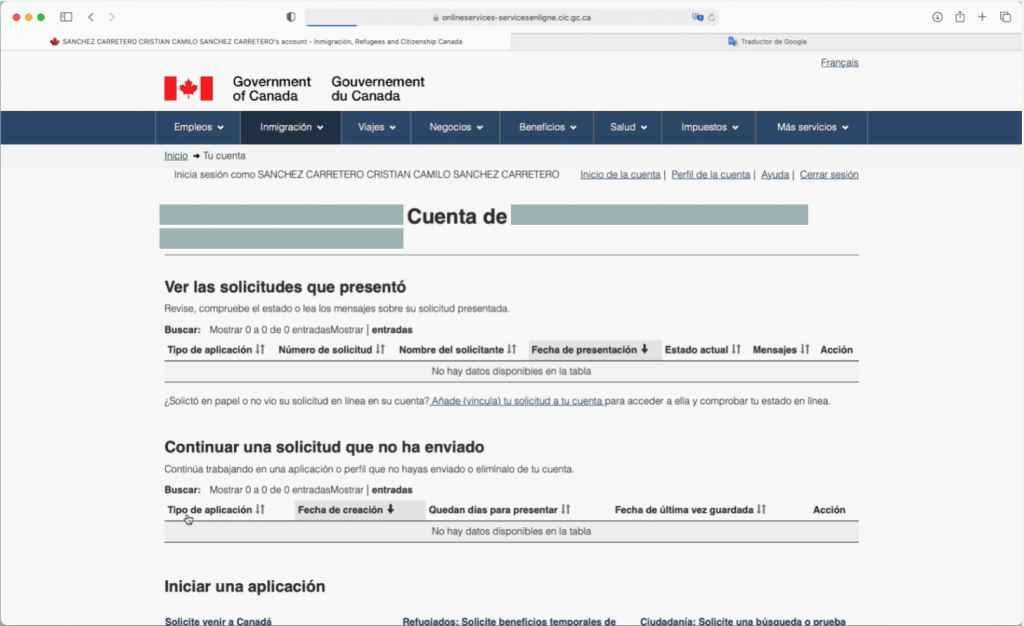Viewport: 1024px width, 626px height.
Task: Click the translate icon in address bar
Action: (697, 17)
